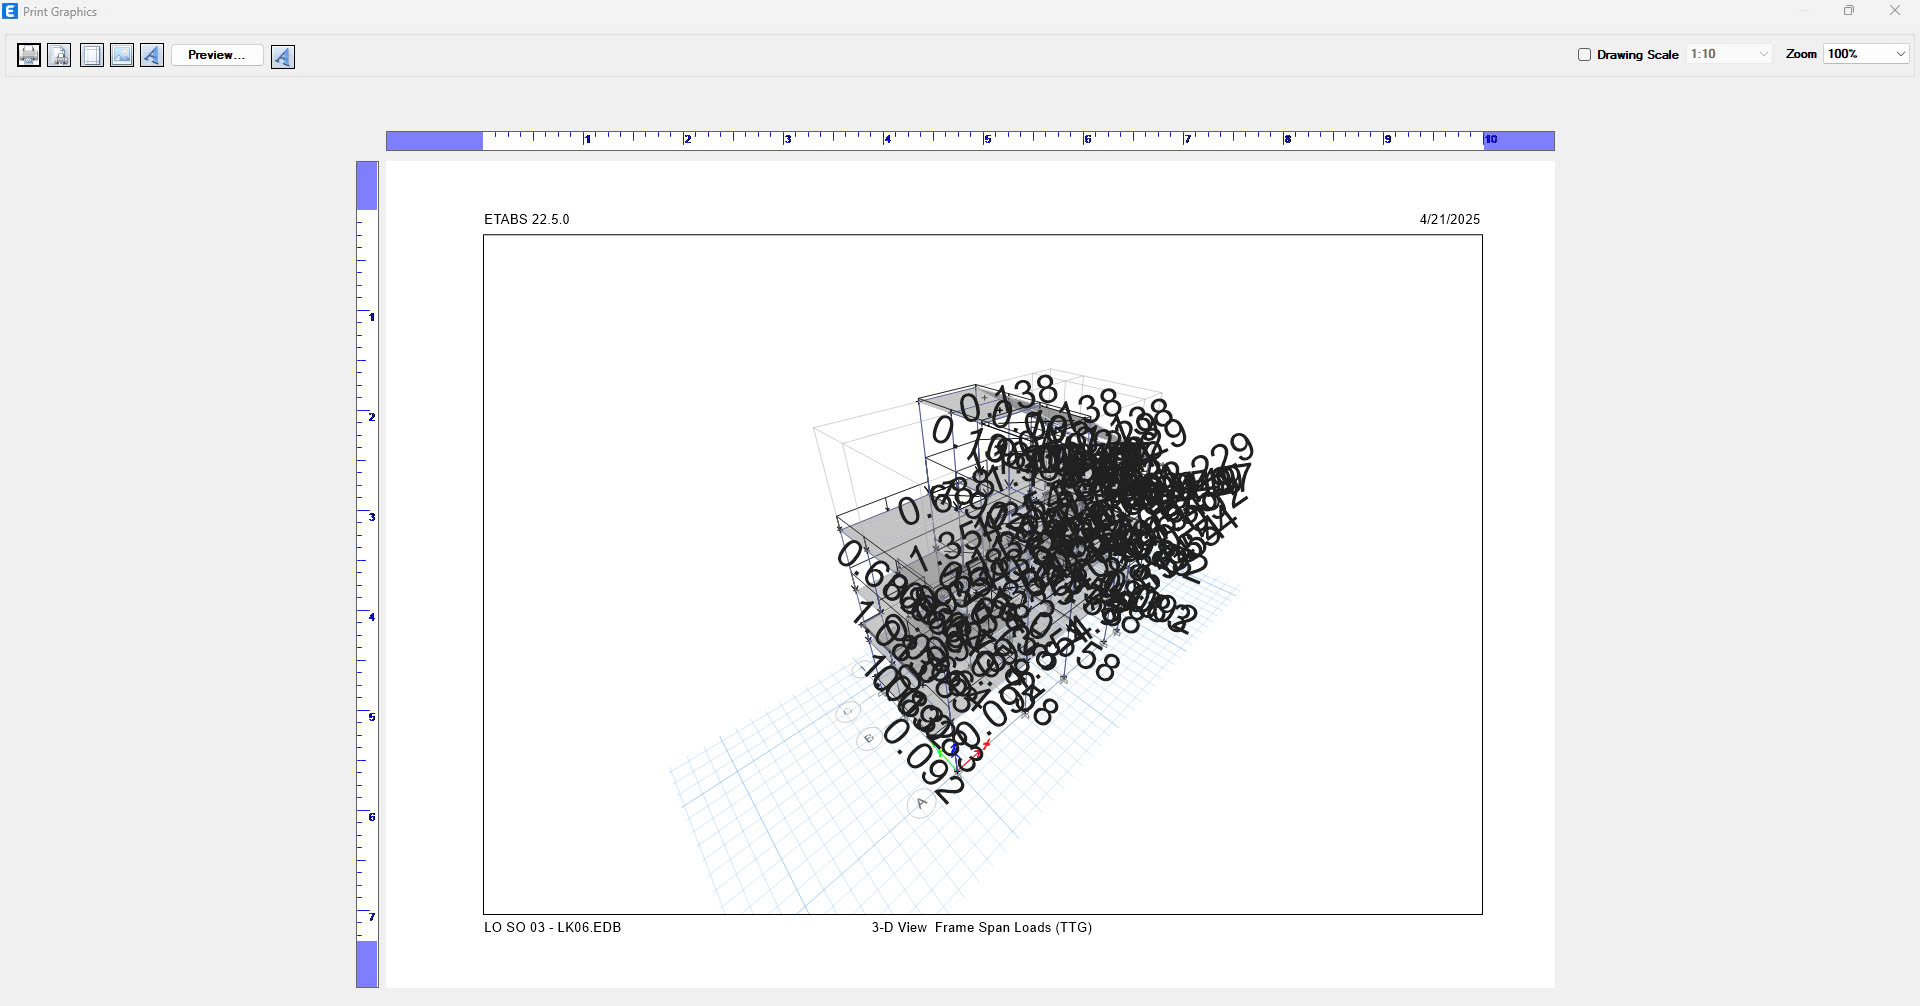The width and height of the screenshot is (1920, 1006).
Task: Click the LO SO 03 - LK06.EDB file name
Action: click(x=553, y=927)
